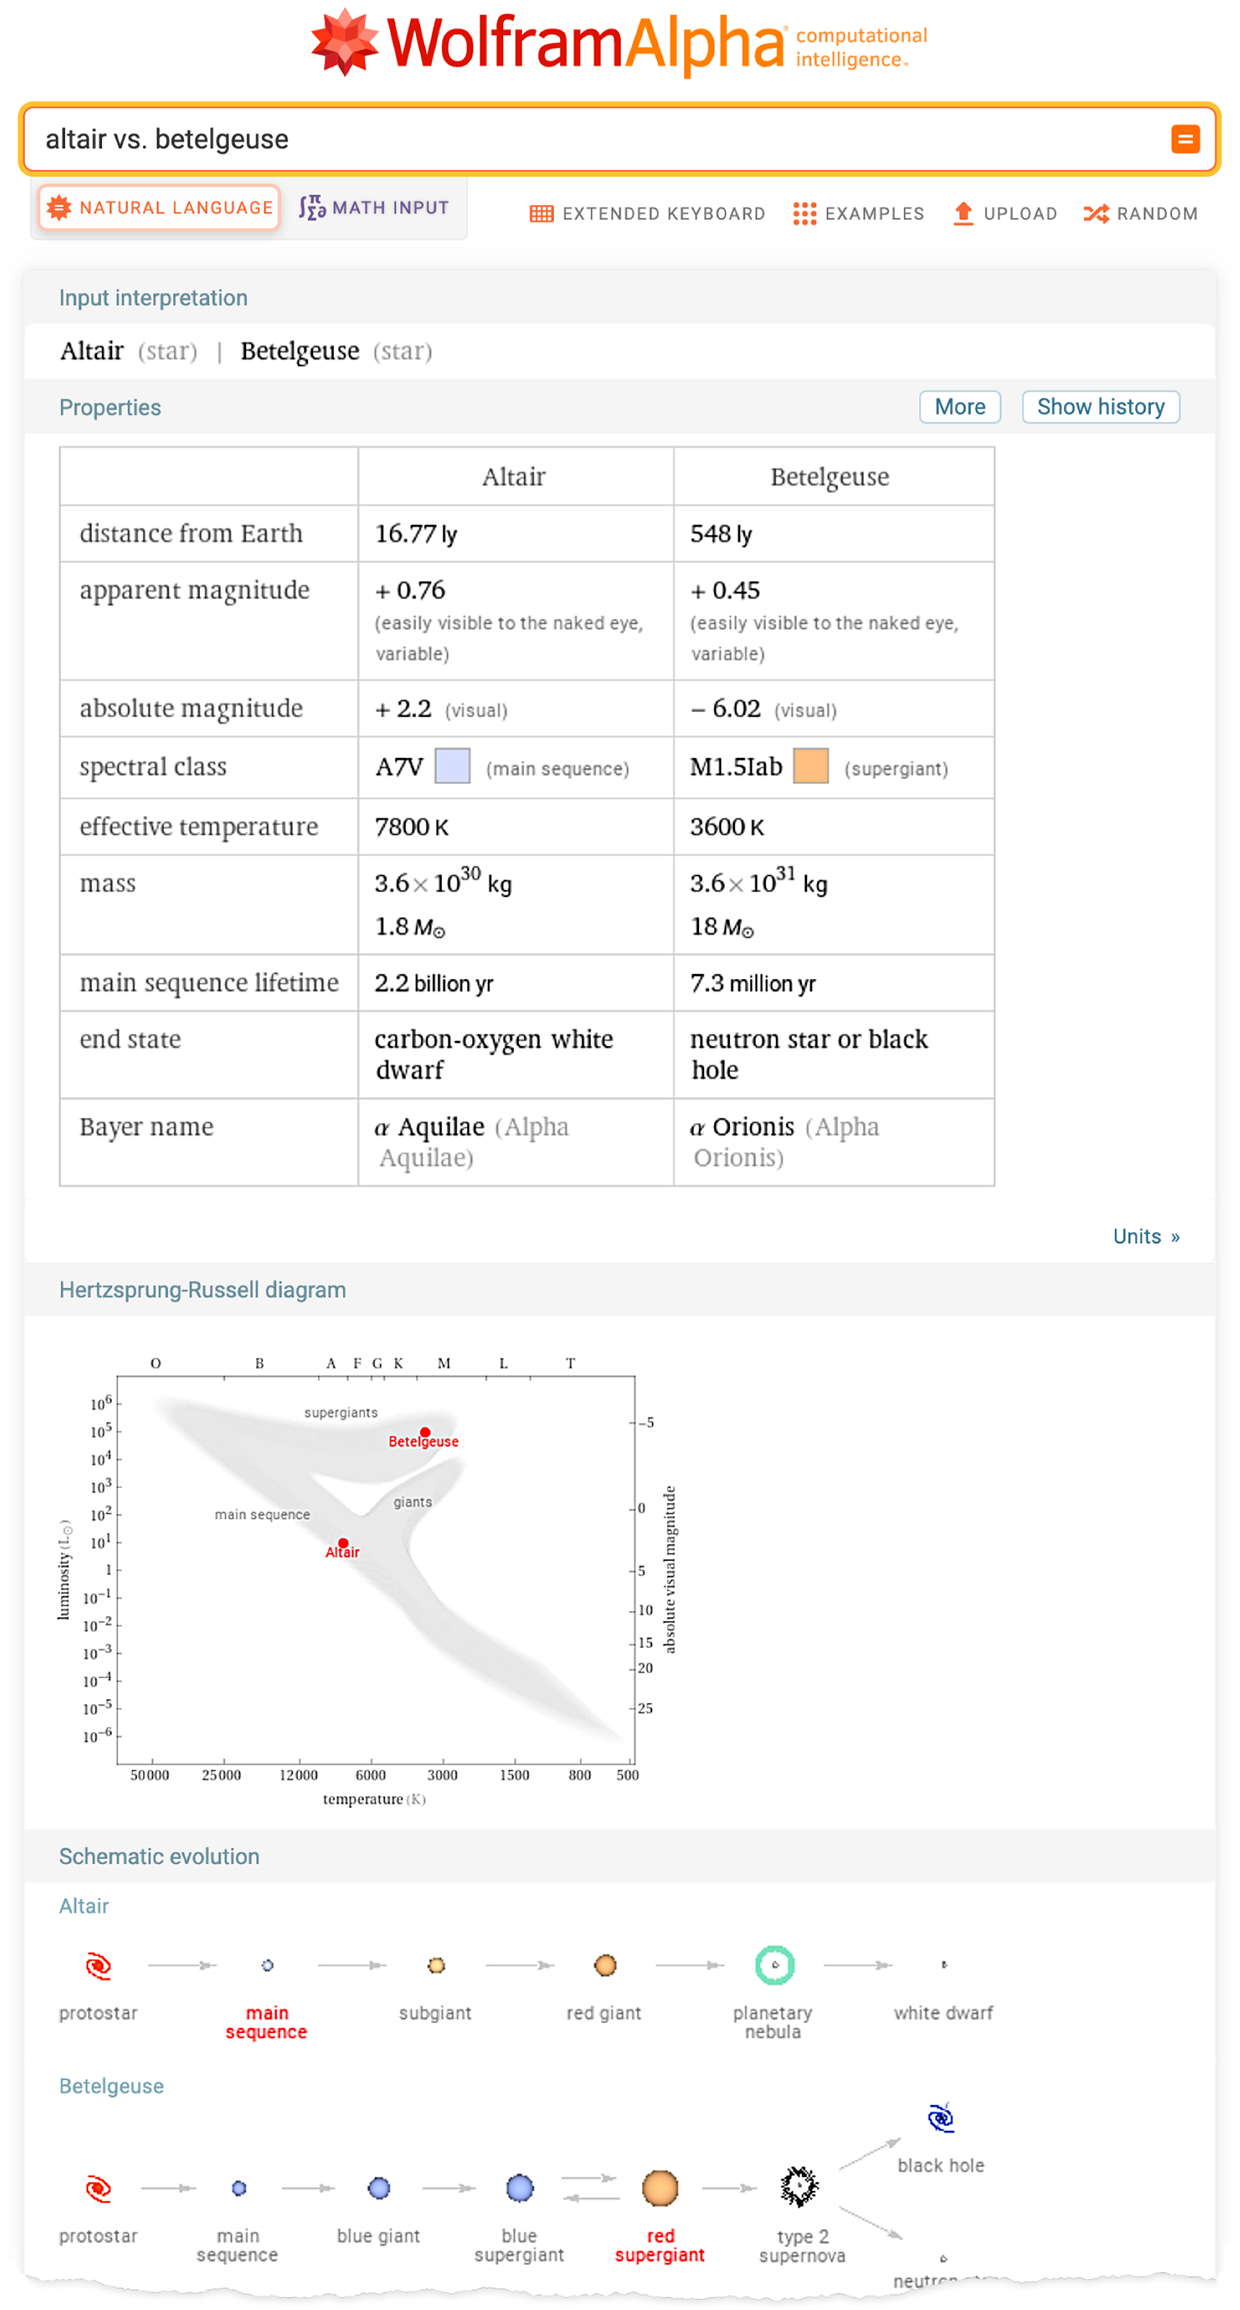The width and height of the screenshot is (1240, 2310).
Task: Click Betelgeuse's red supergiant icon
Action: click(660, 2188)
